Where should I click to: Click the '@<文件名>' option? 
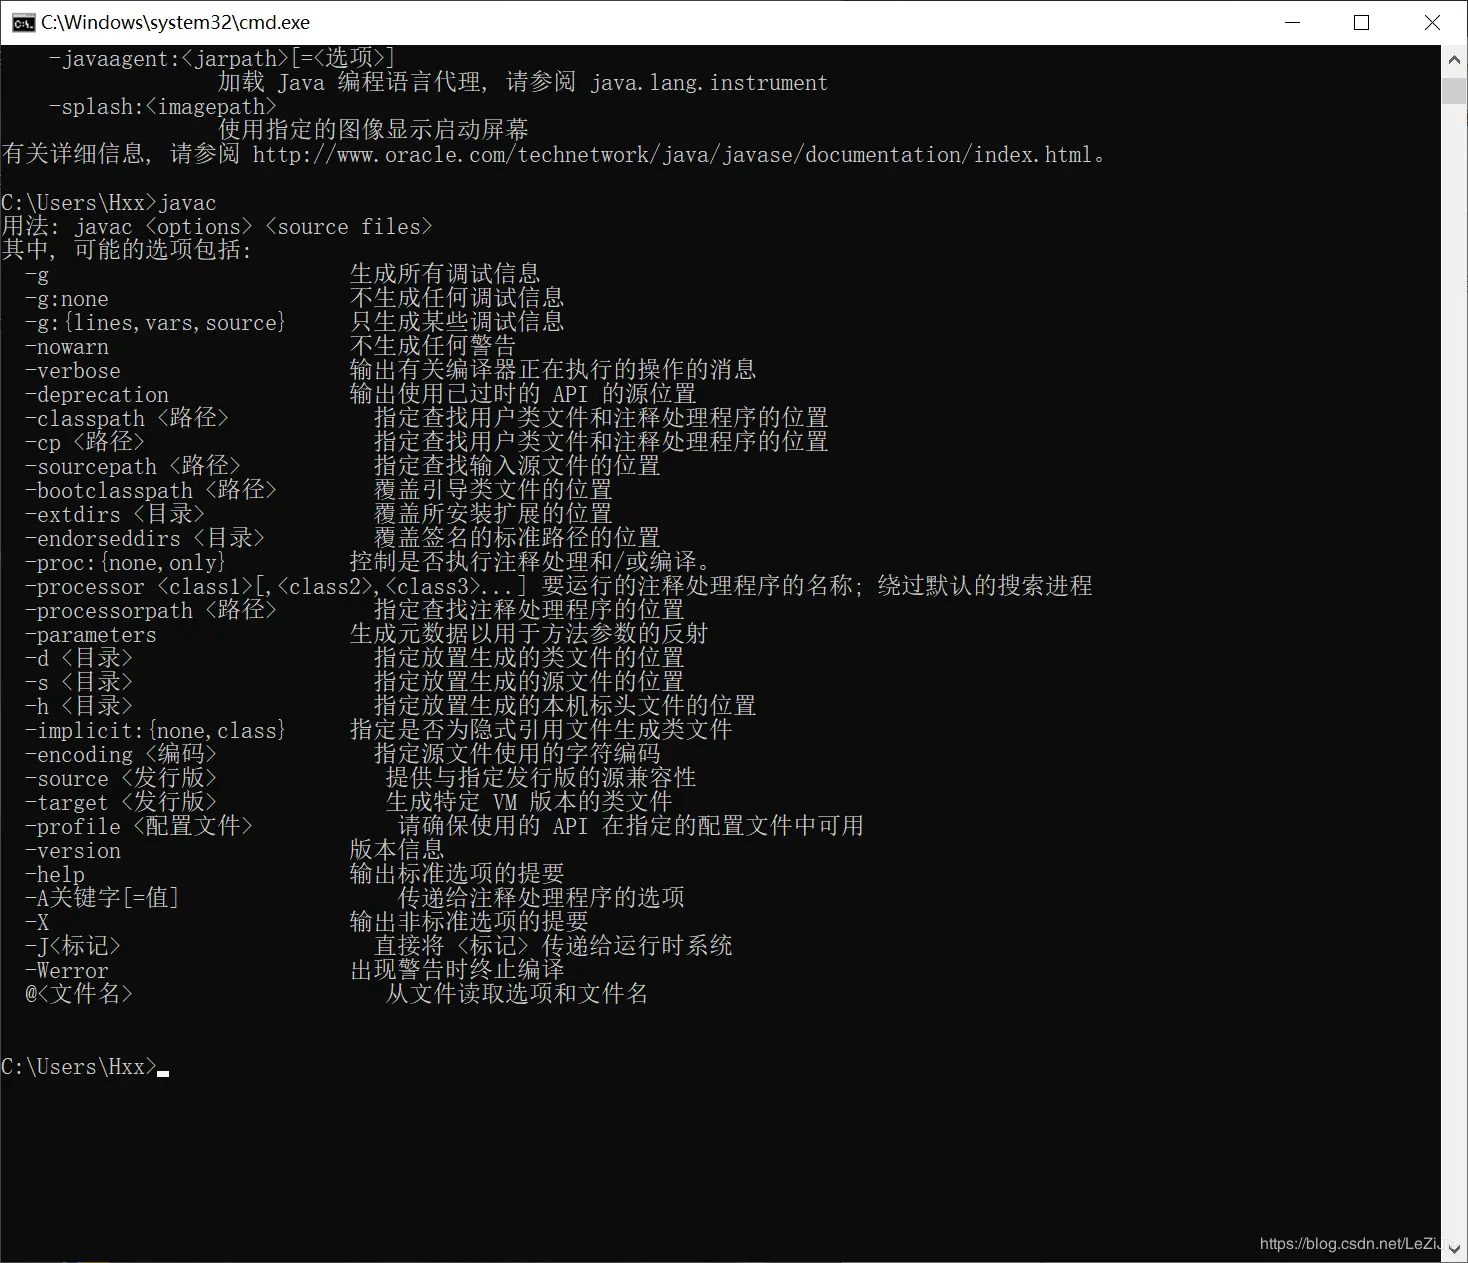point(79,994)
